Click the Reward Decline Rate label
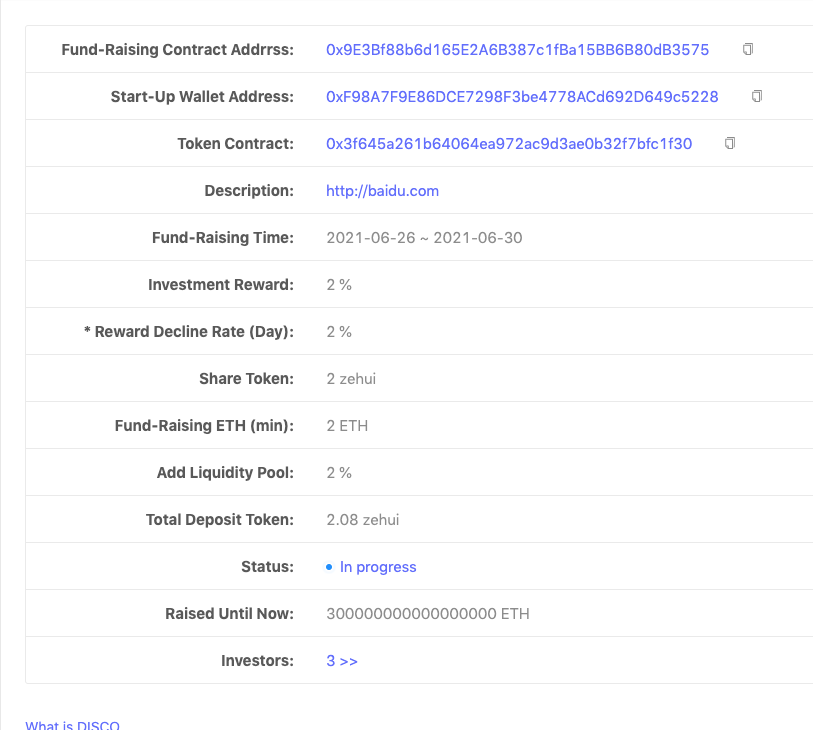This screenshot has width=813, height=730. [x=189, y=332]
